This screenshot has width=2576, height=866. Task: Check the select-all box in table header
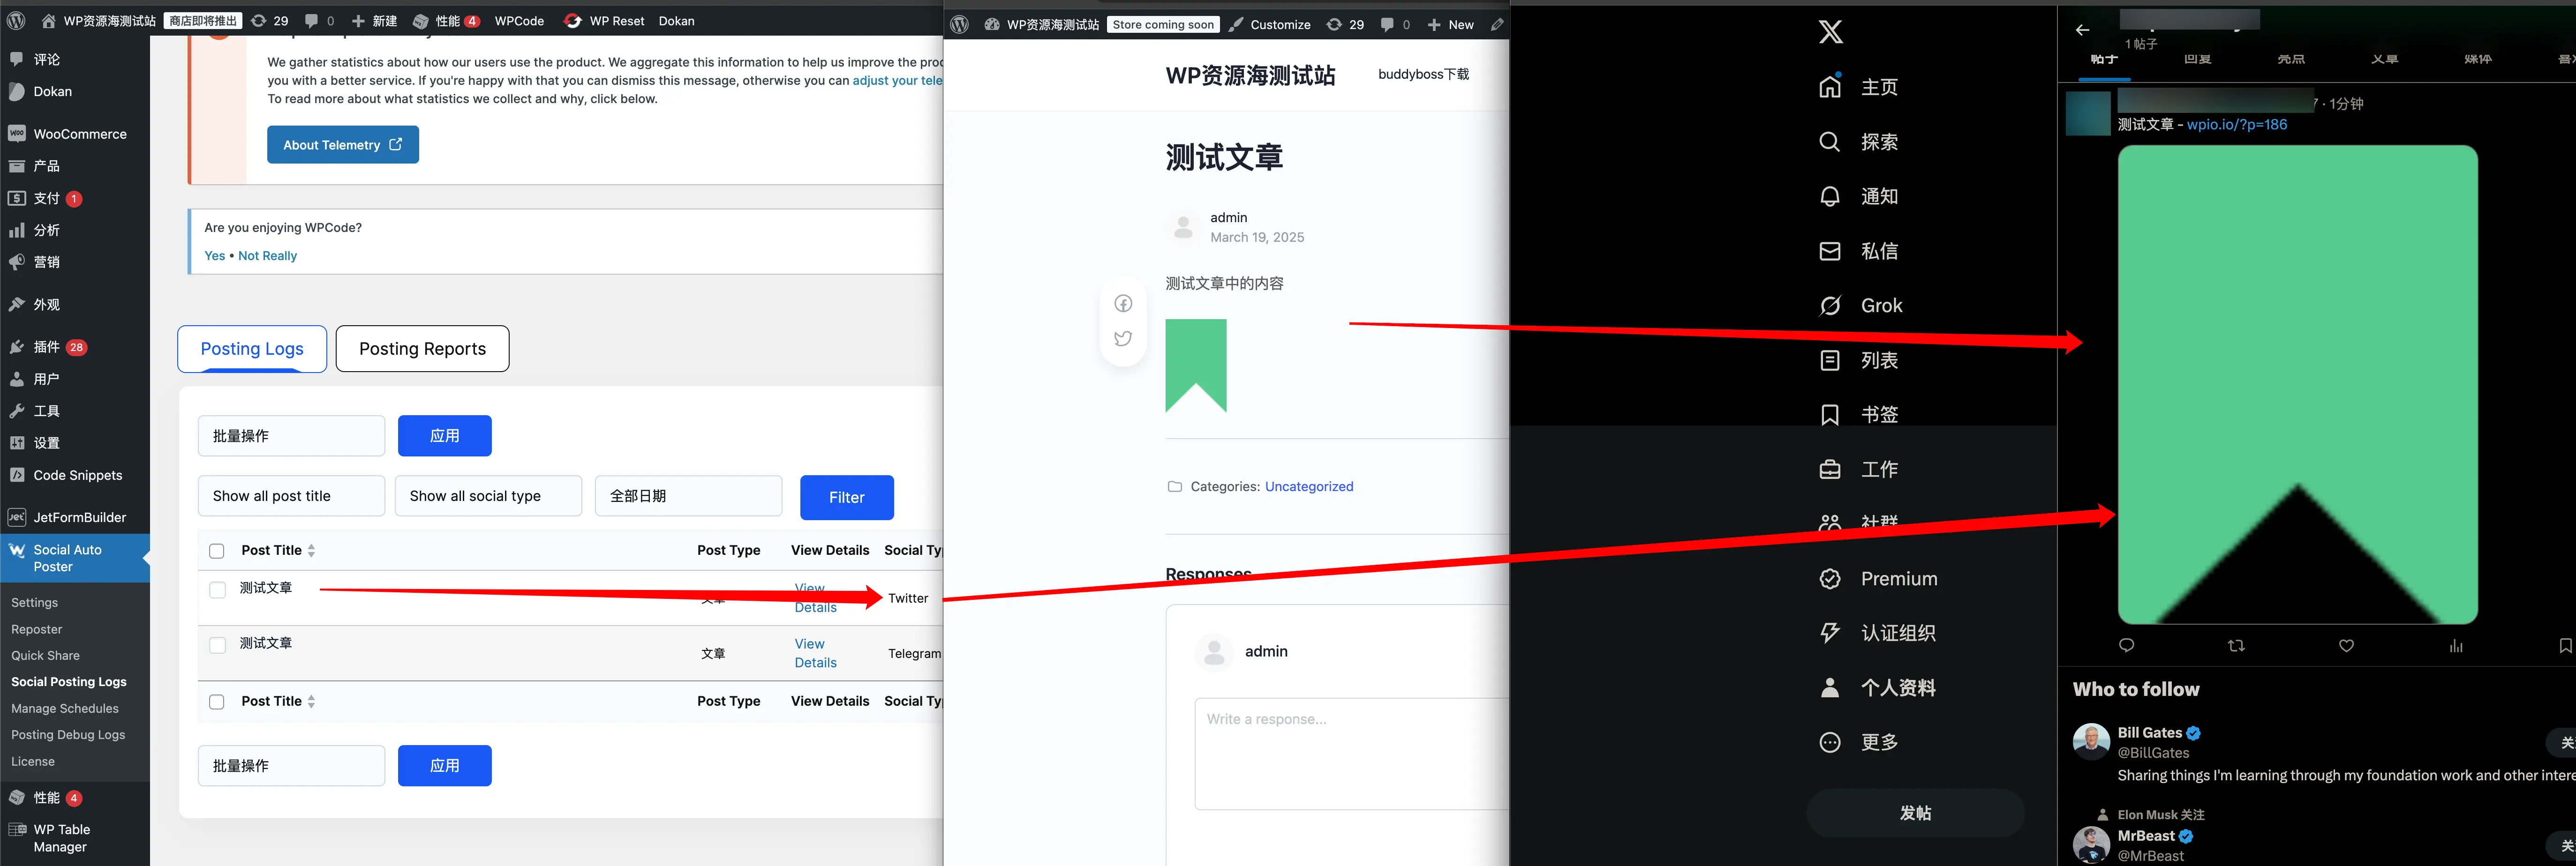pyautogui.click(x=216, y=551)
